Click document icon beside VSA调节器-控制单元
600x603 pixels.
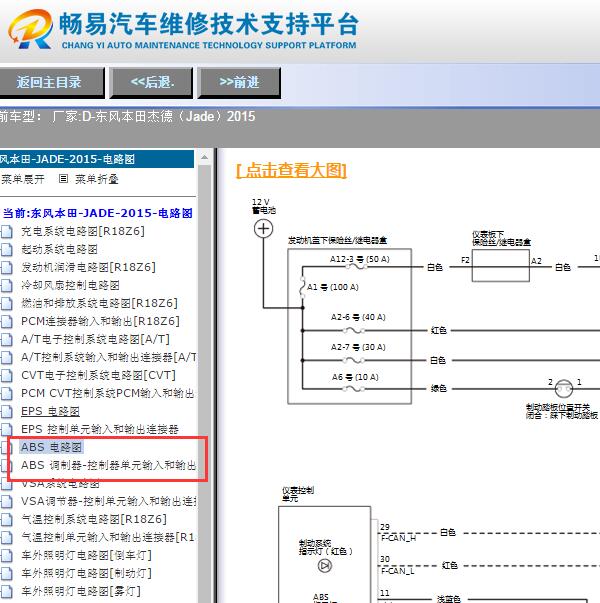point(7,502)
